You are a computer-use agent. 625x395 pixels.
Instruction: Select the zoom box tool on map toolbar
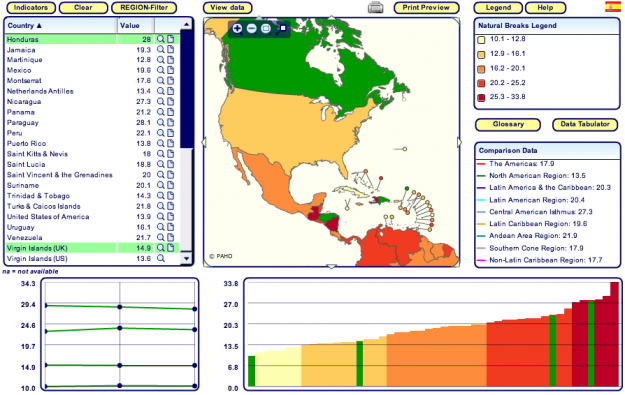(x=266, y=29)
